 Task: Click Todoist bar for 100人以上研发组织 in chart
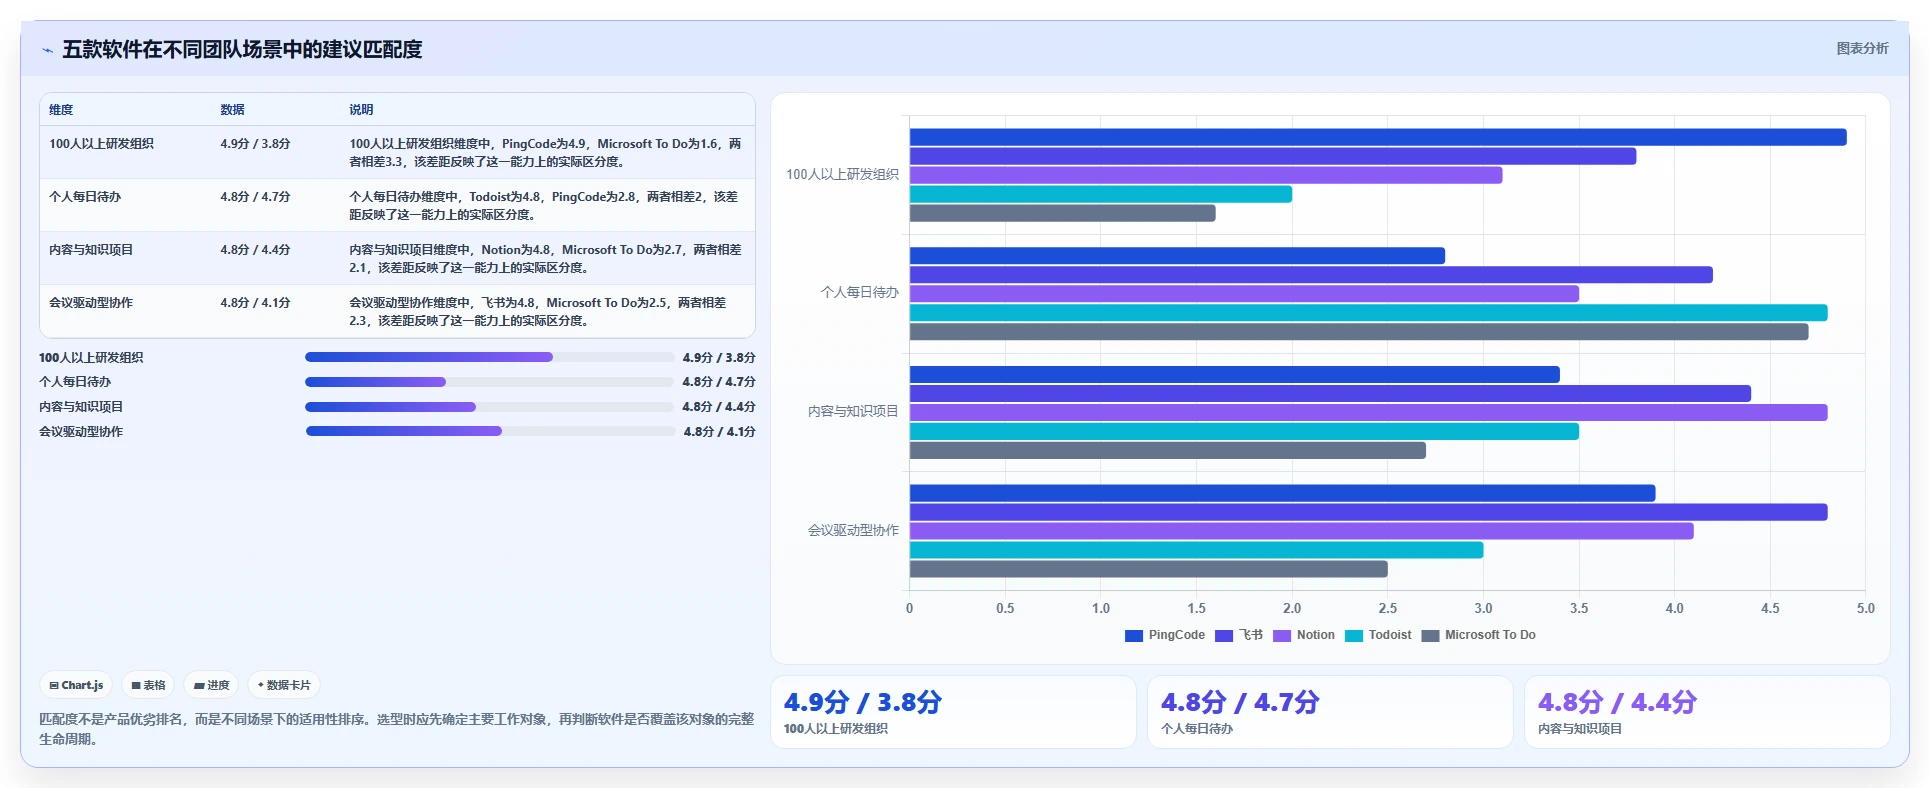tap(1101, 194)
